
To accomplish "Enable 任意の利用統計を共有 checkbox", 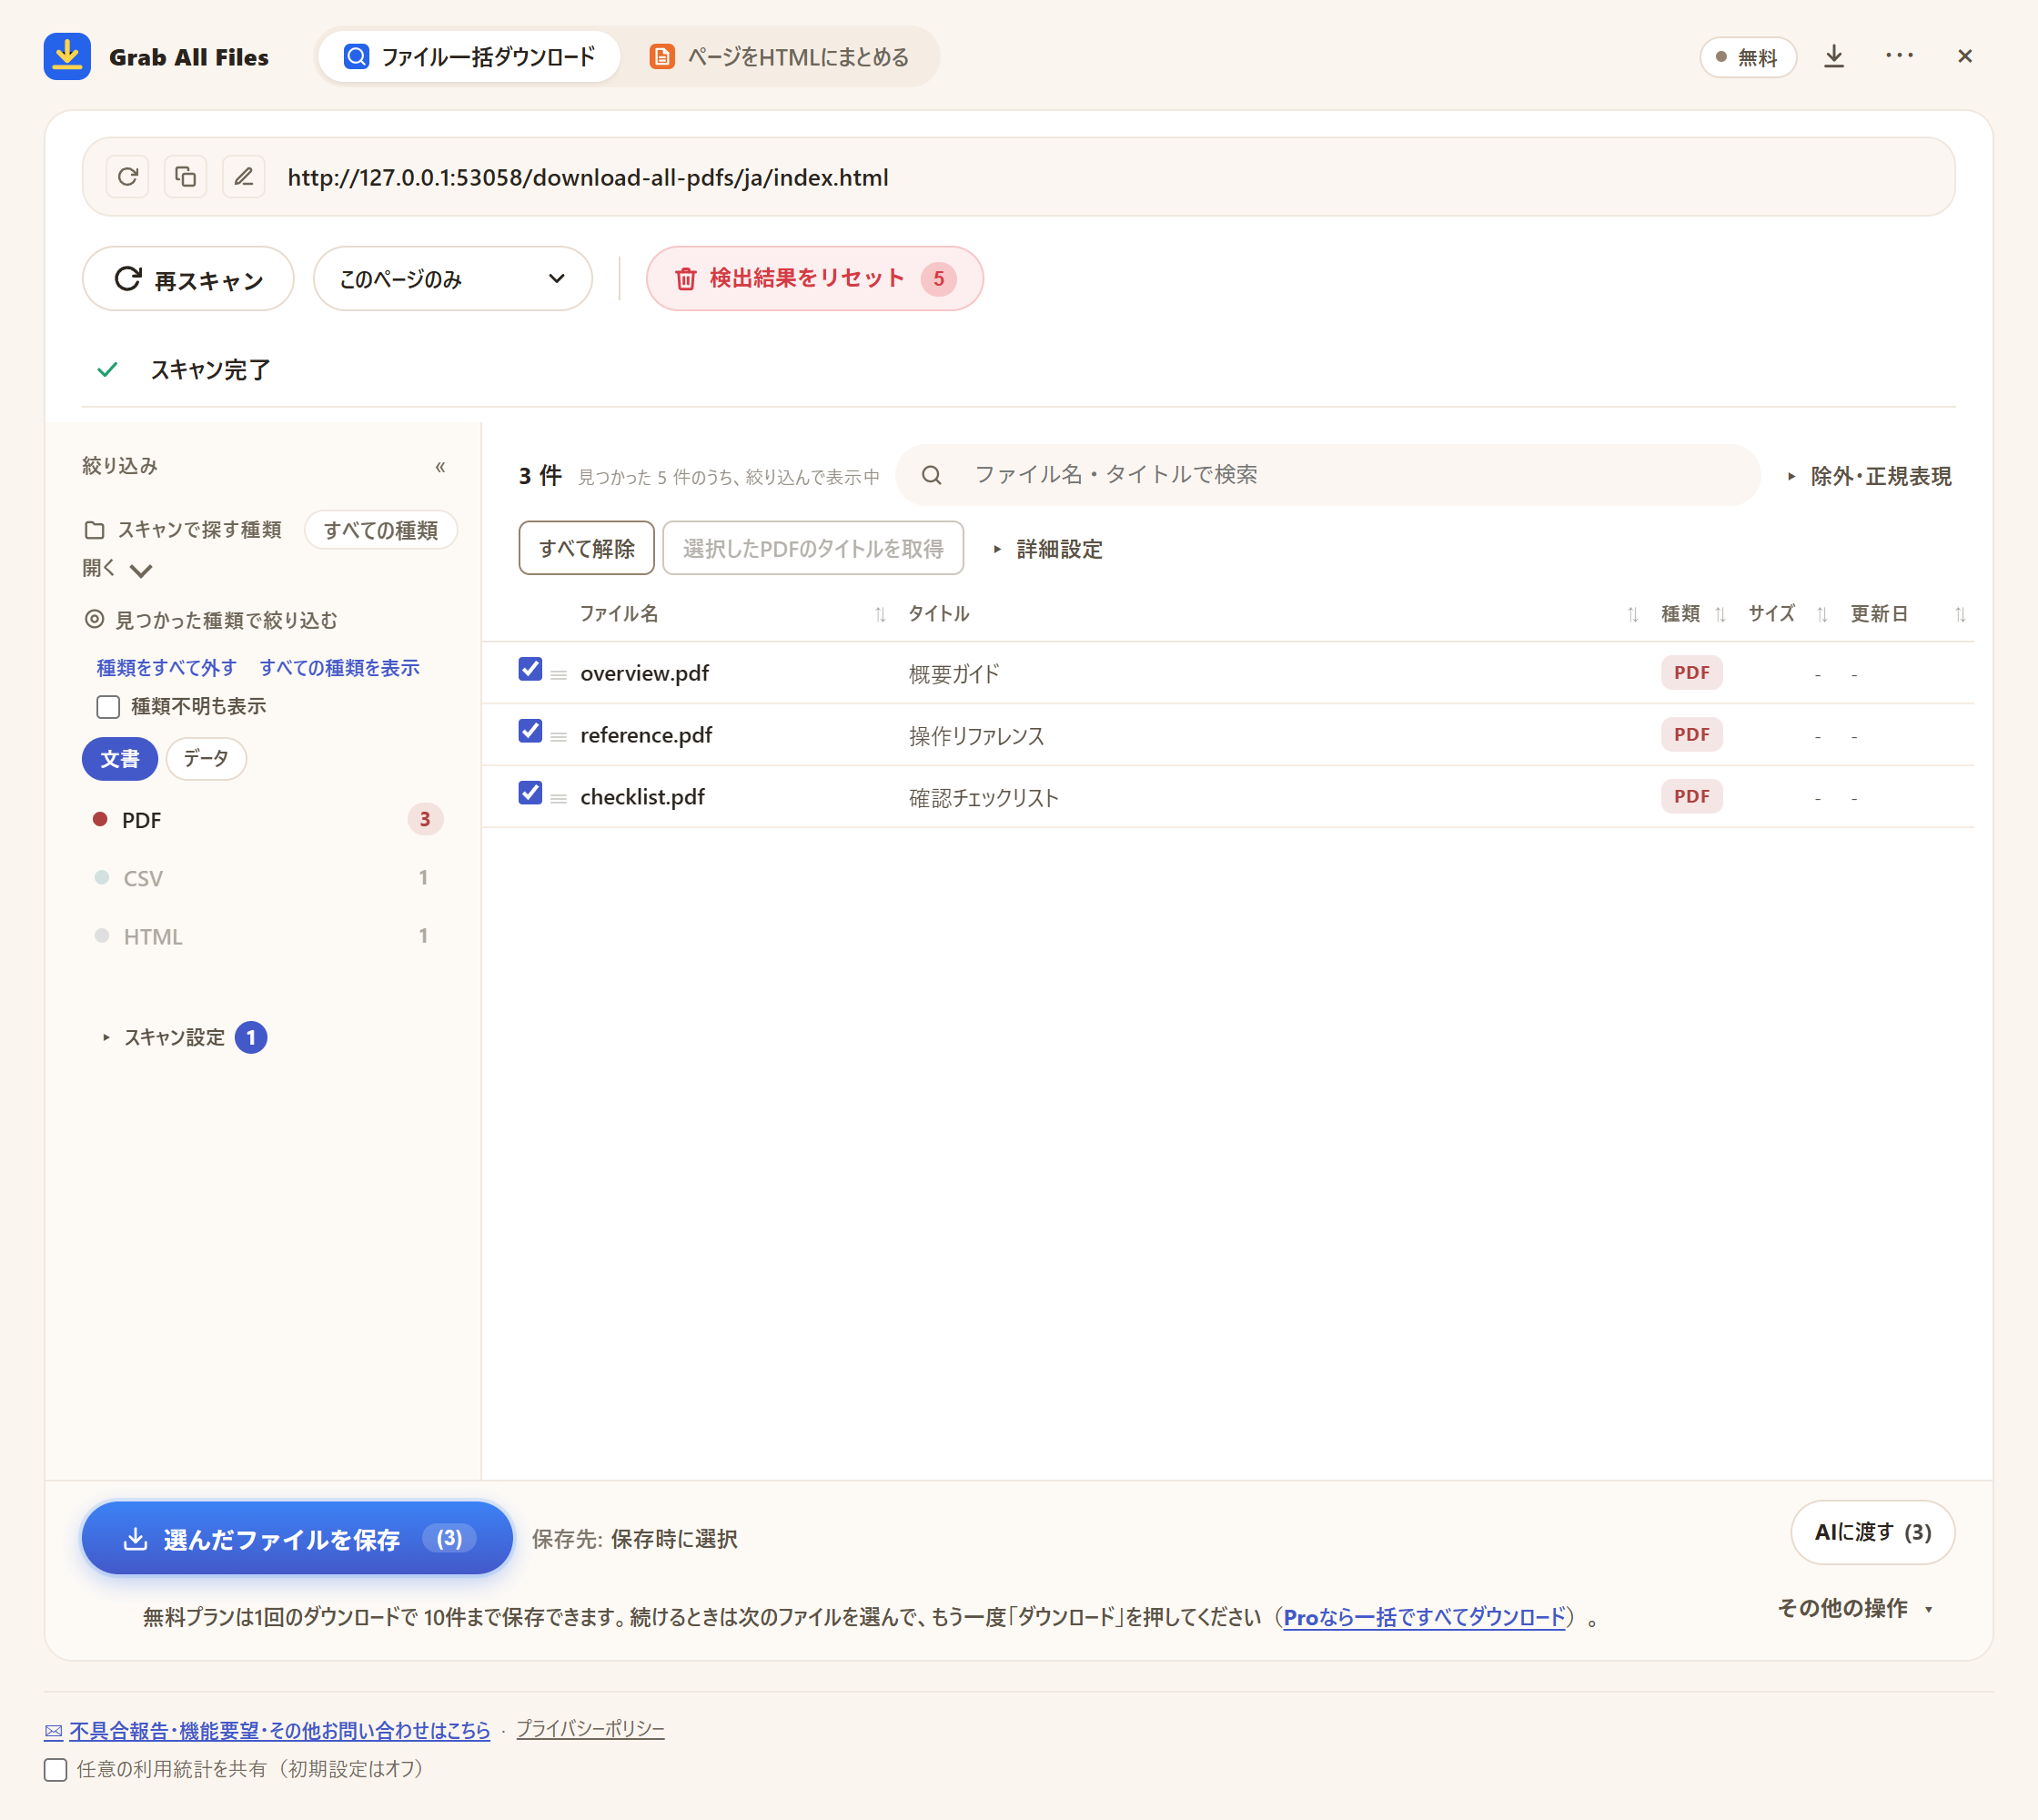I will pos(56,1770).
